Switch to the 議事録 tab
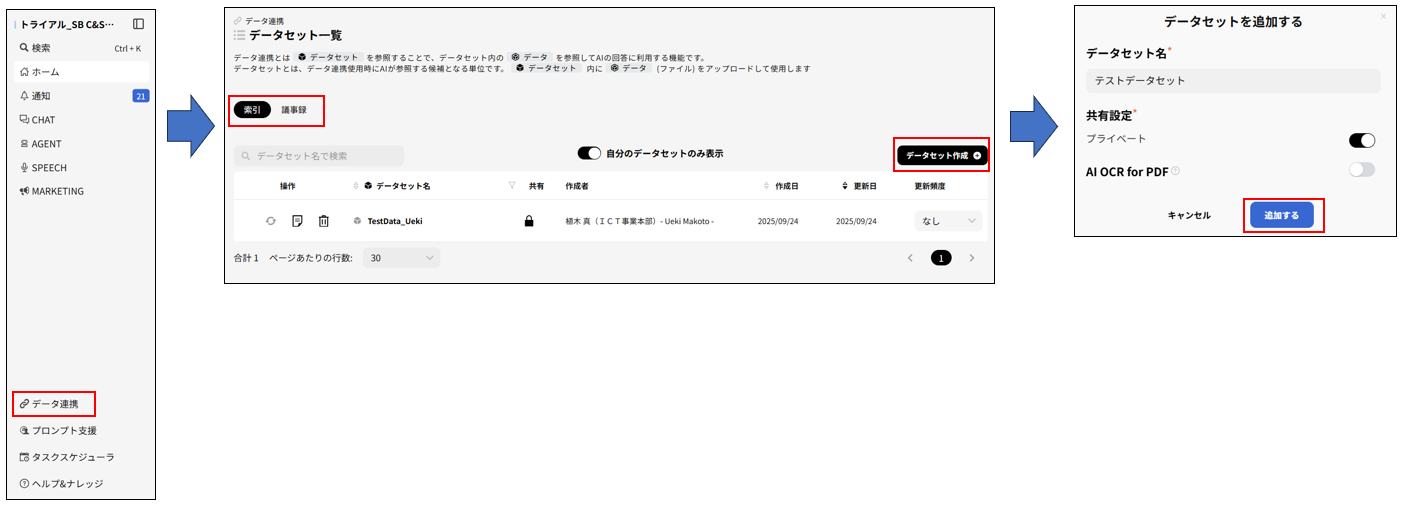The image size is (1407, 512). click(x=294, y=110)
